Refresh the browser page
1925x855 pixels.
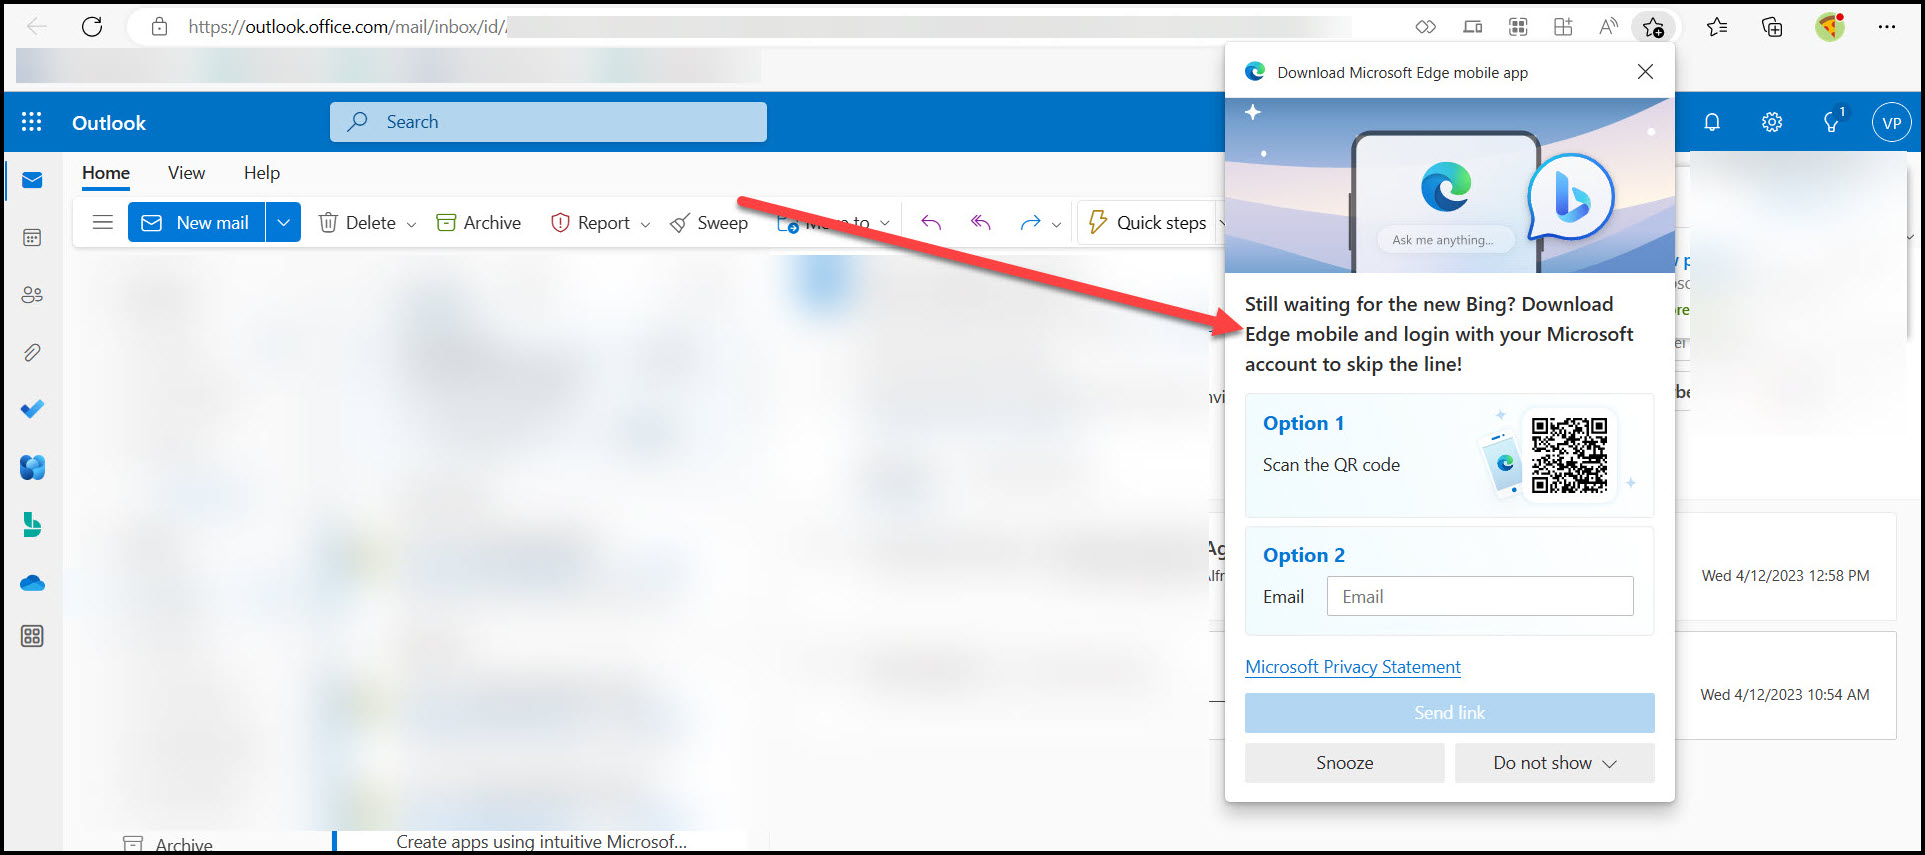(x=92, y=27)
